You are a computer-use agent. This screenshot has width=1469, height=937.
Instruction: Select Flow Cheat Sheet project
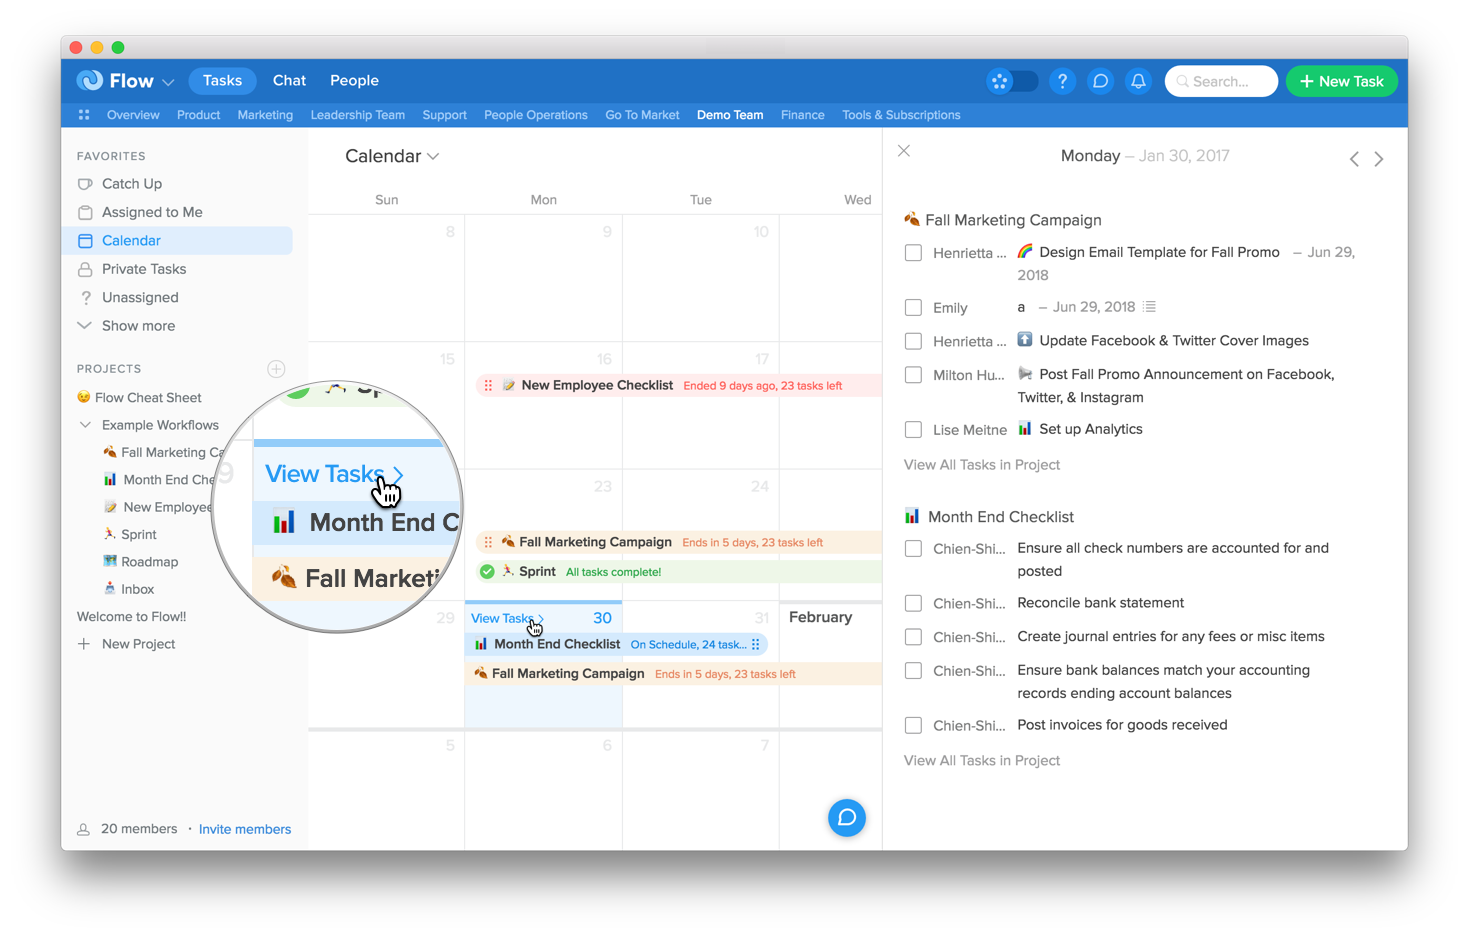pyautogui.click(x=139, y=398)
